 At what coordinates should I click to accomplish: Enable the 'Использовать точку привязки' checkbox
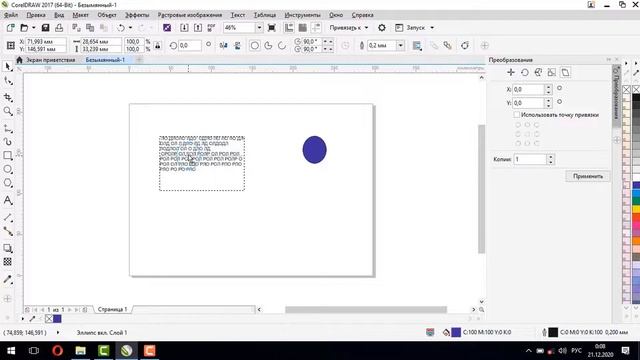tap(517, 115)
